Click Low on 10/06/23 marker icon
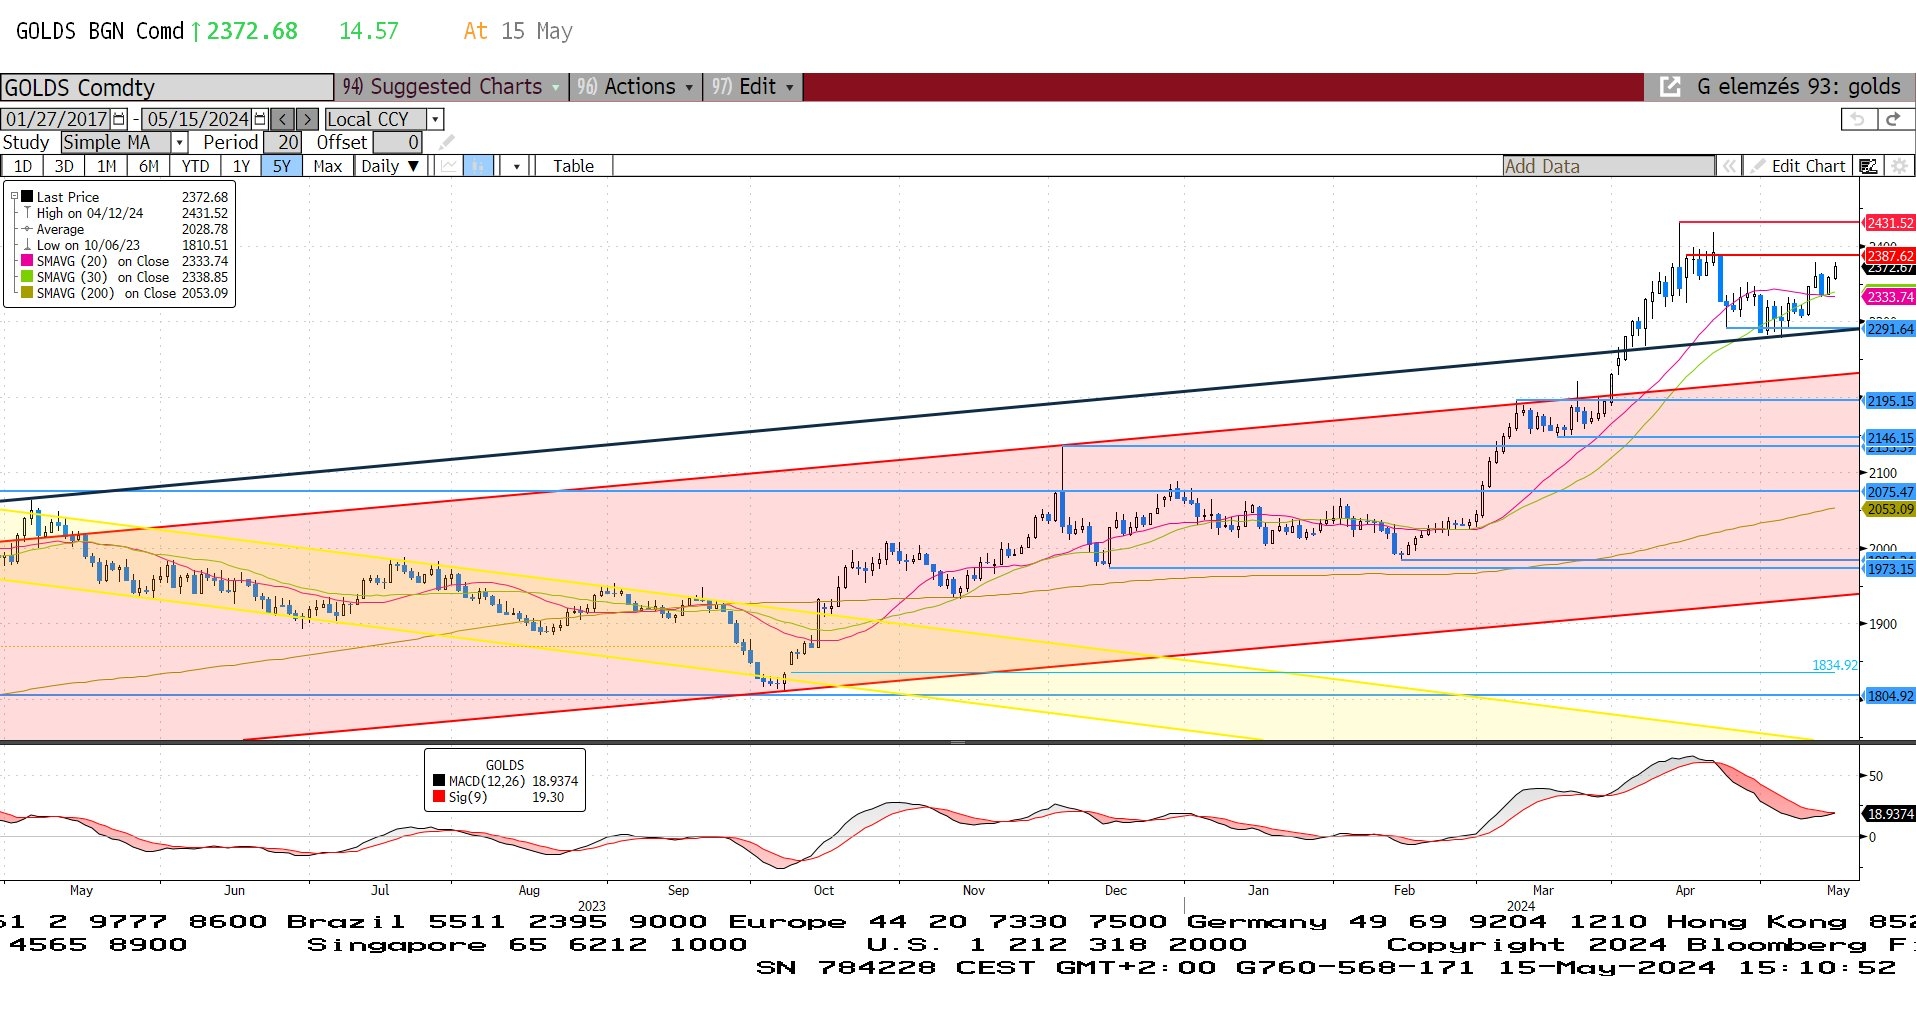This screenshot has width=1916, height=1023. (x=27, y=245)
